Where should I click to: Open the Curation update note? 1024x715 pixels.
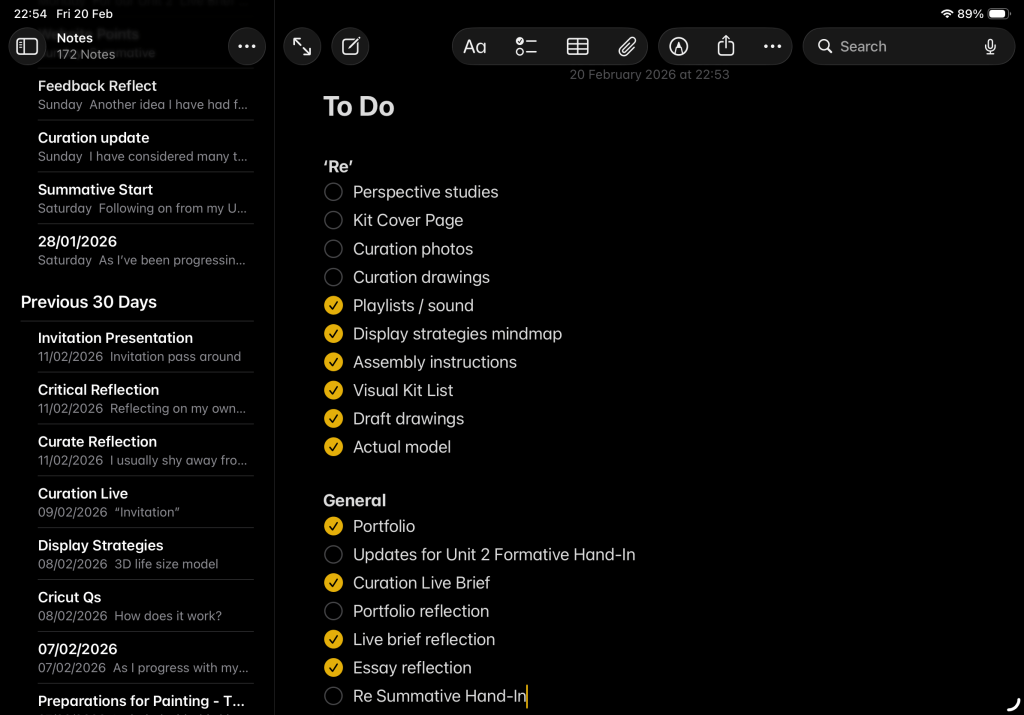(140, 146)
